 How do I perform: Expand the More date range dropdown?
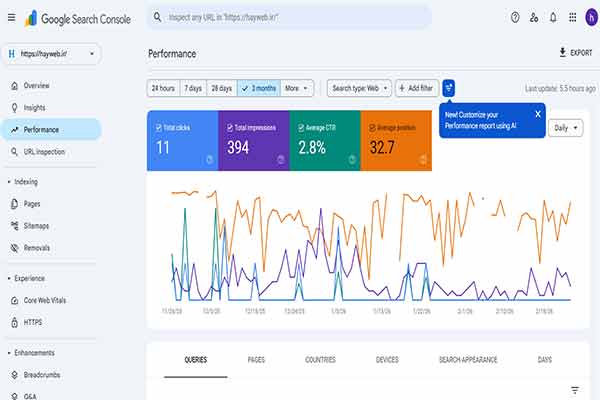pos(297,88)
